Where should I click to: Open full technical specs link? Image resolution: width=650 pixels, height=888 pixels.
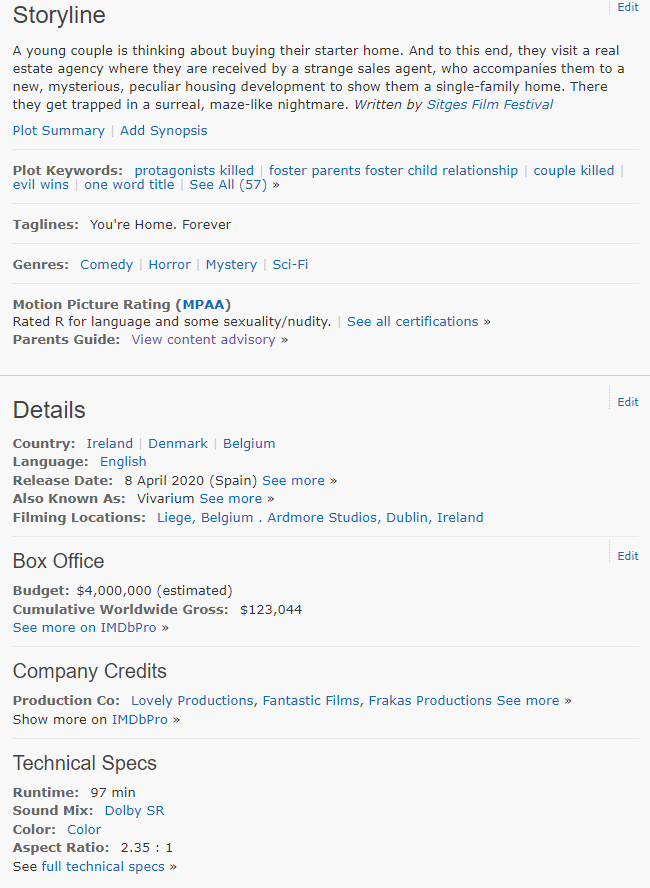coord(103,866)
